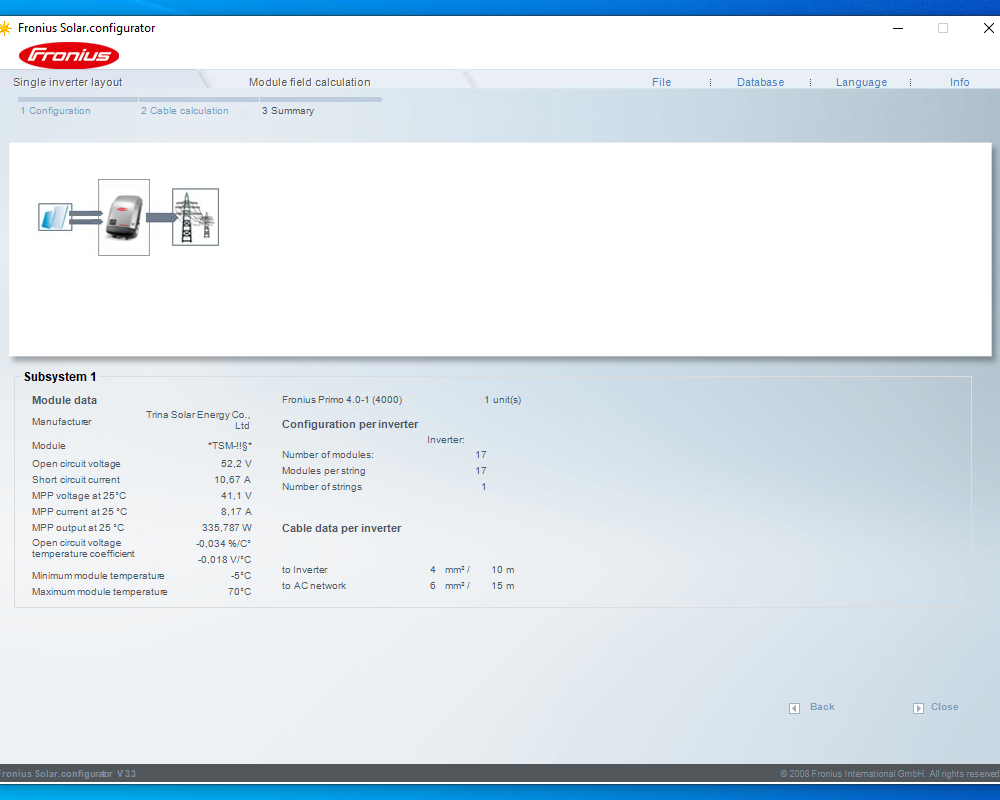Click the red Fronius logo

69,55
